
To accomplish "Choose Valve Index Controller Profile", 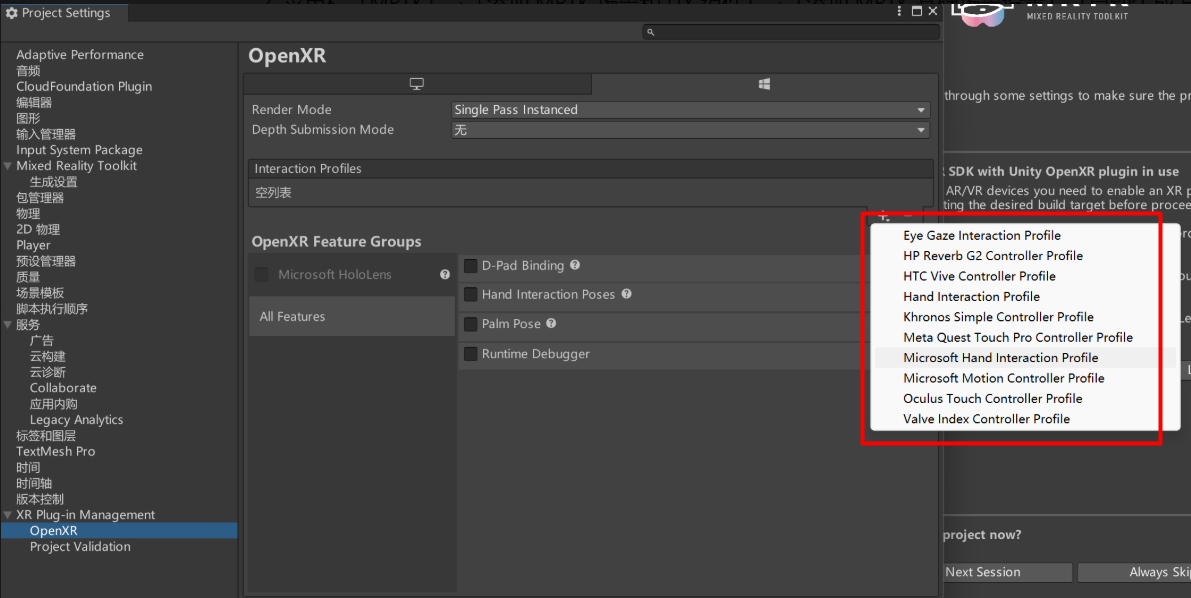I will pos(986,419).
